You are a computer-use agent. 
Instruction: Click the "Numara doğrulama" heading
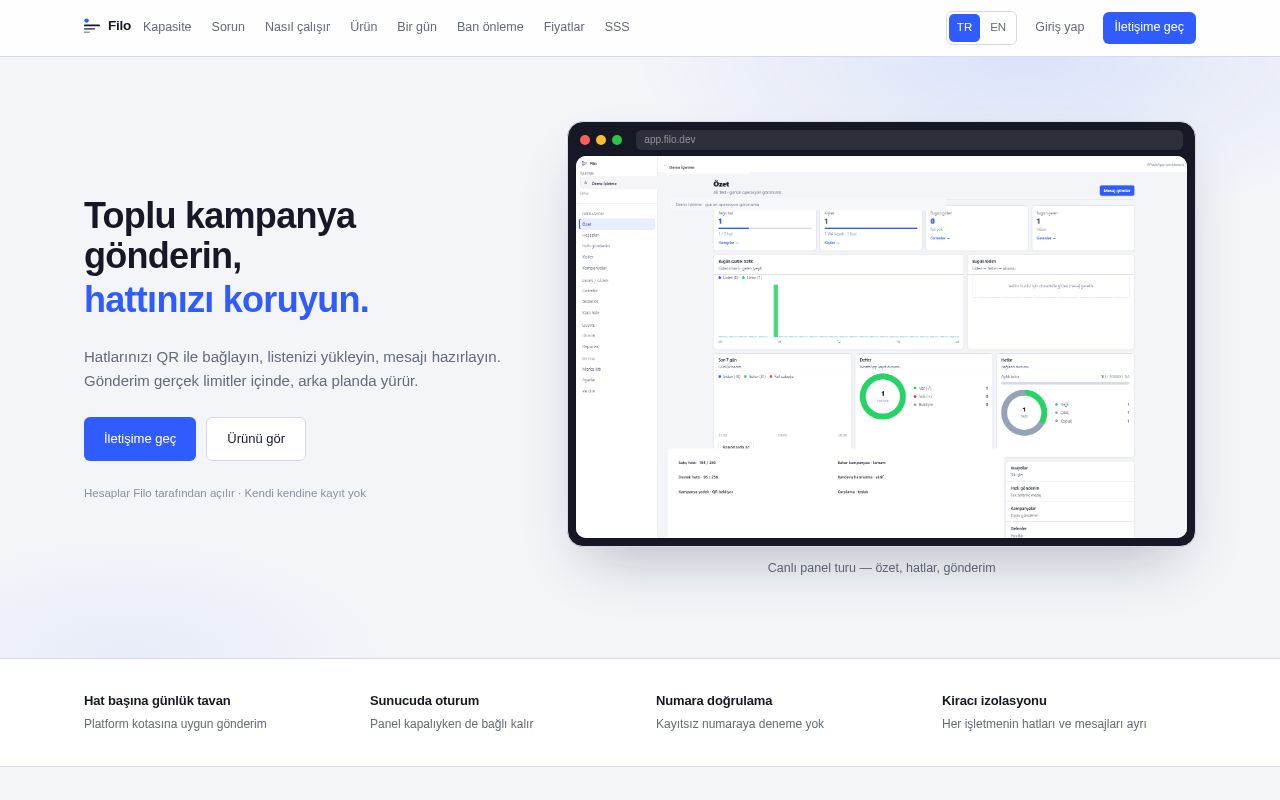714,701
